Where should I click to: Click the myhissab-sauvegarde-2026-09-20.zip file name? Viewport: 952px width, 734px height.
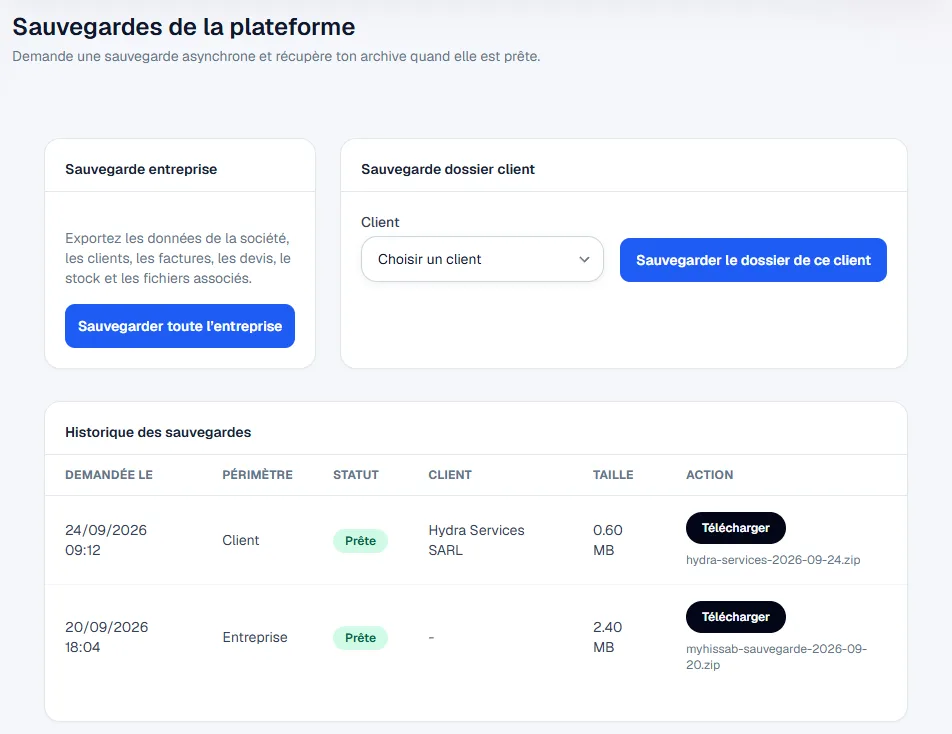tap(777, 656)
